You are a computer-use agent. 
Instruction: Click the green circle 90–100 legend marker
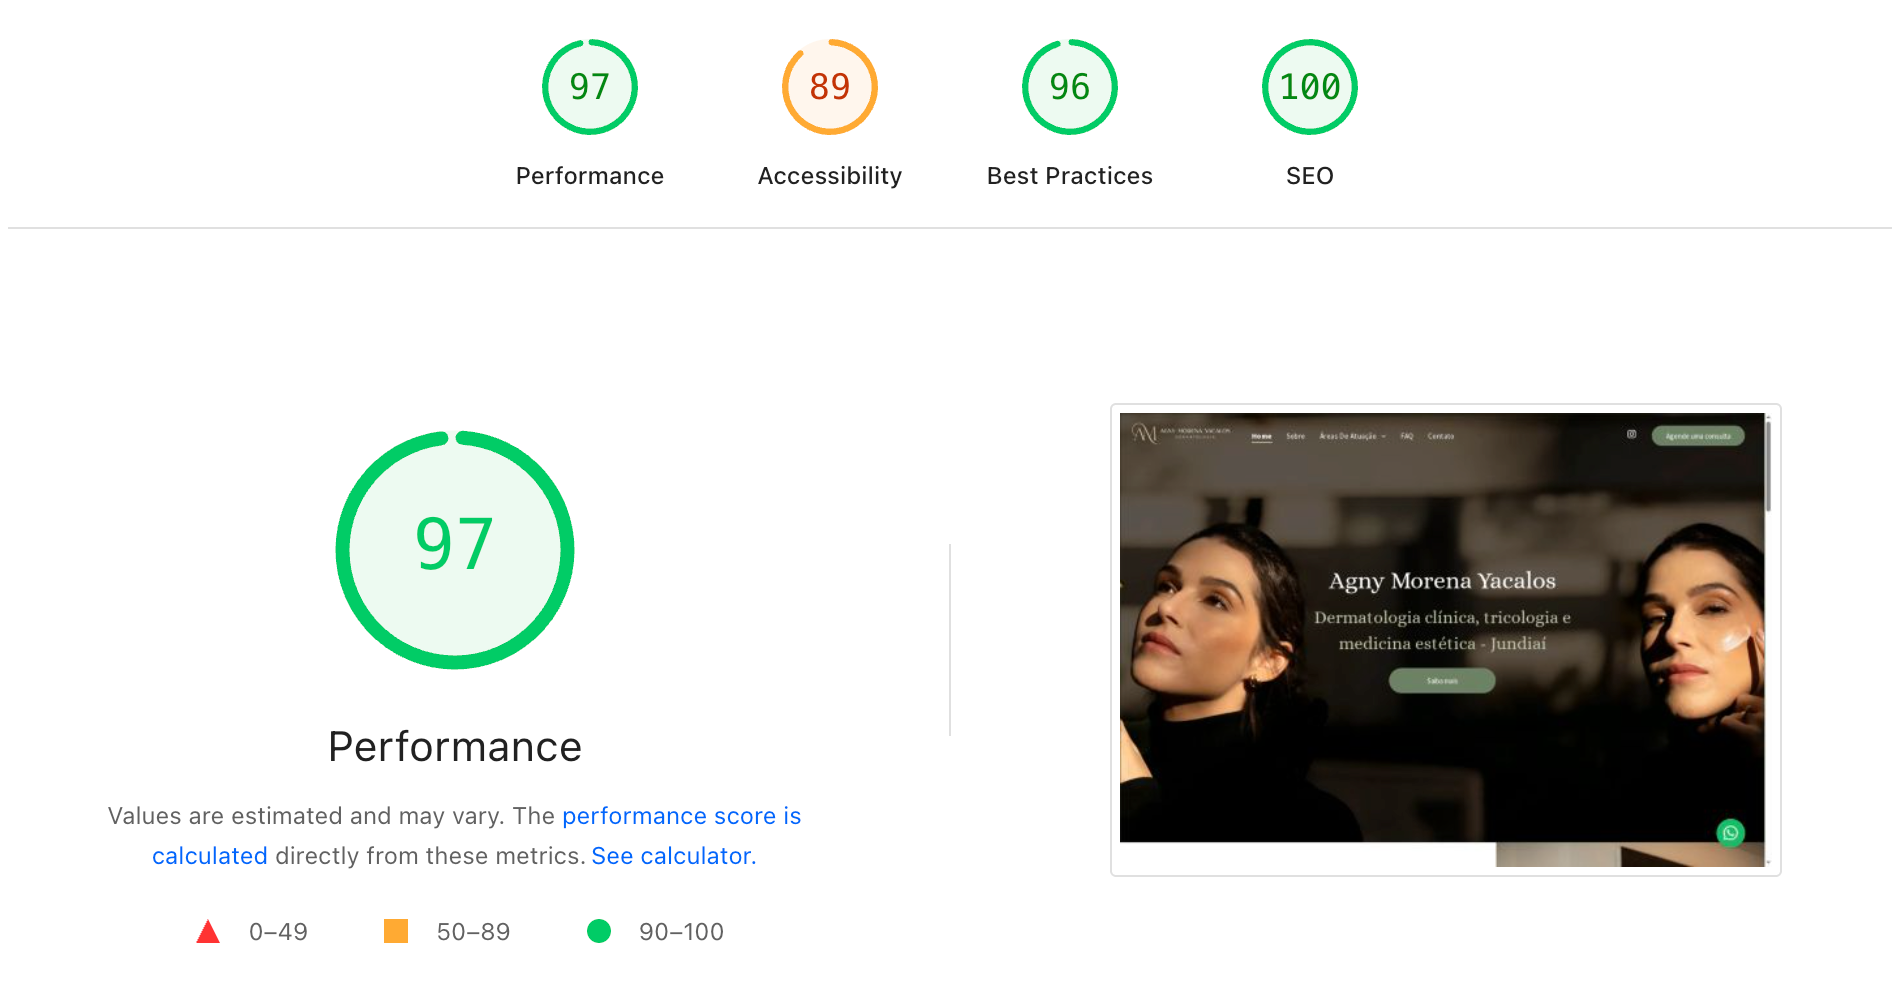600,931
